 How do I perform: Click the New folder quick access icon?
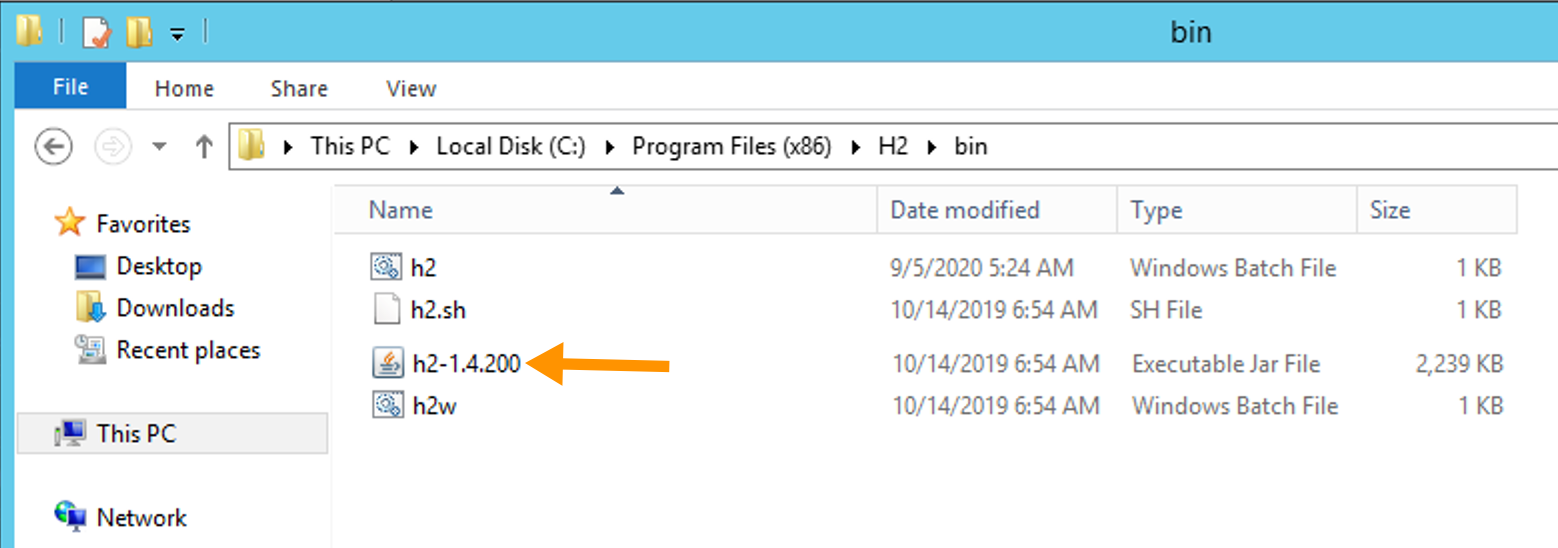(x=139, y=32)
